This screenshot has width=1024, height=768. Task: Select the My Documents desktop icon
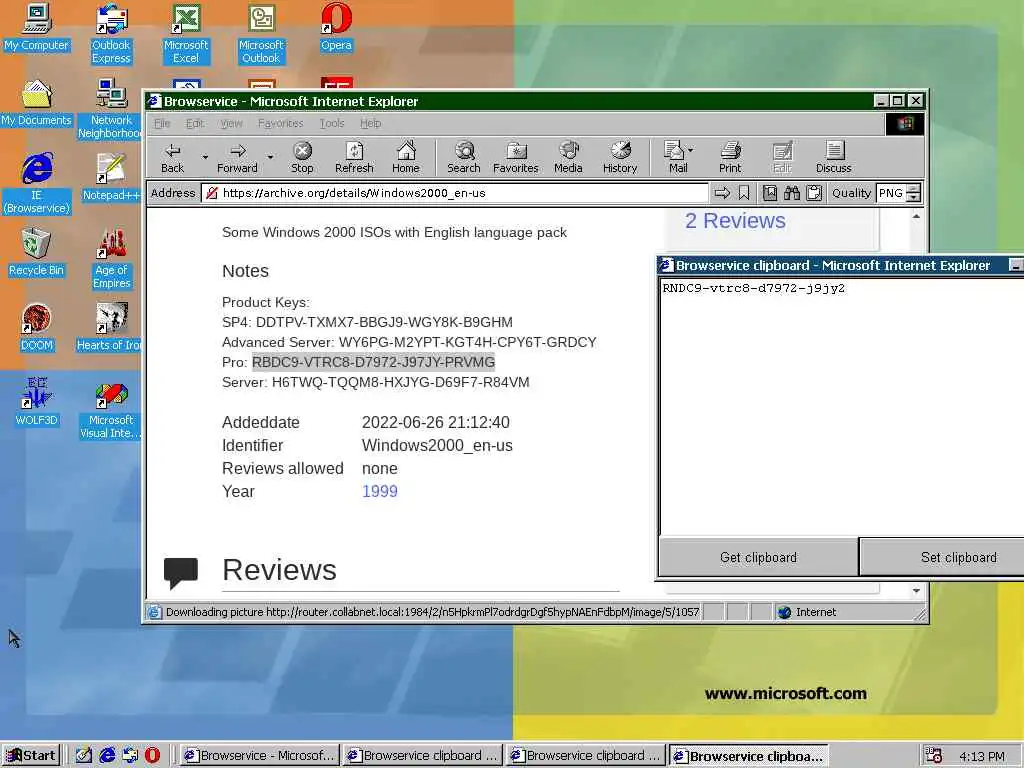(x=37, y=103)
